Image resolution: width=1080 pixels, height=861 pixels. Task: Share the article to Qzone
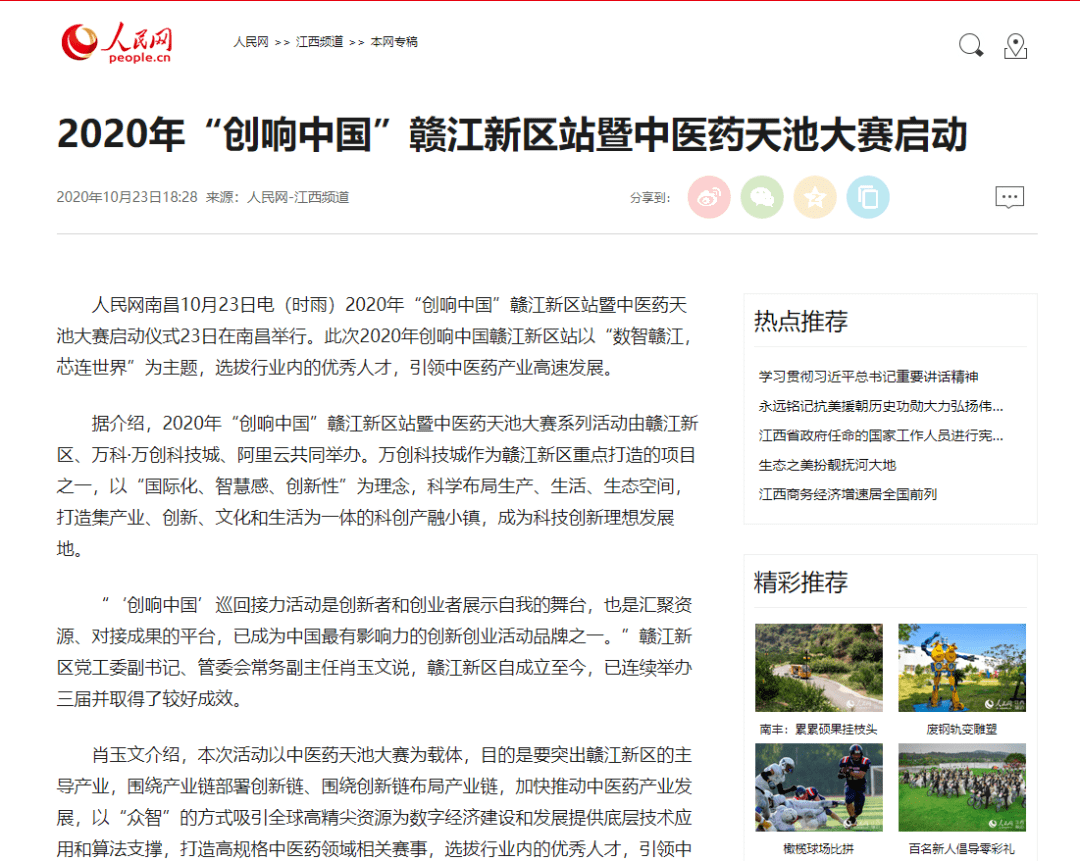(815, 197)
